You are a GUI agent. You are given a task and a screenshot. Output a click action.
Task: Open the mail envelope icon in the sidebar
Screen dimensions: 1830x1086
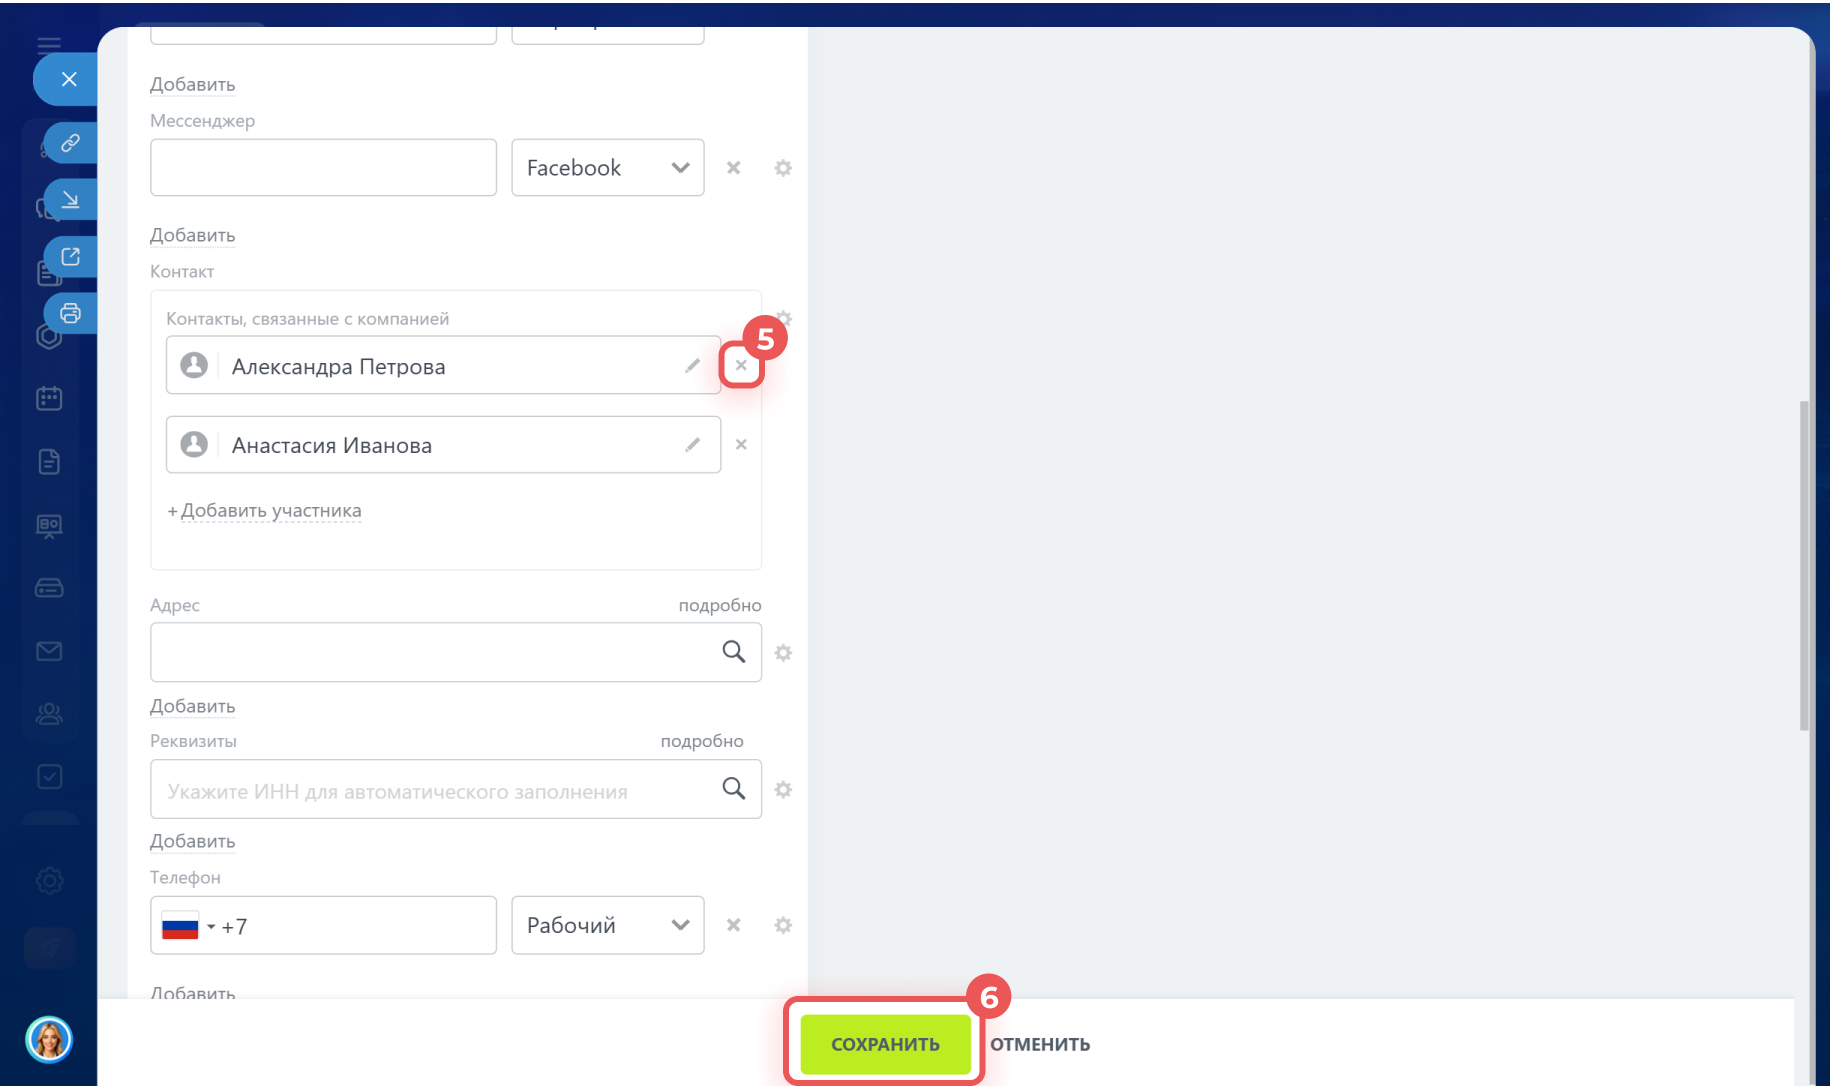pyautogui.click(x=49, y=651)
